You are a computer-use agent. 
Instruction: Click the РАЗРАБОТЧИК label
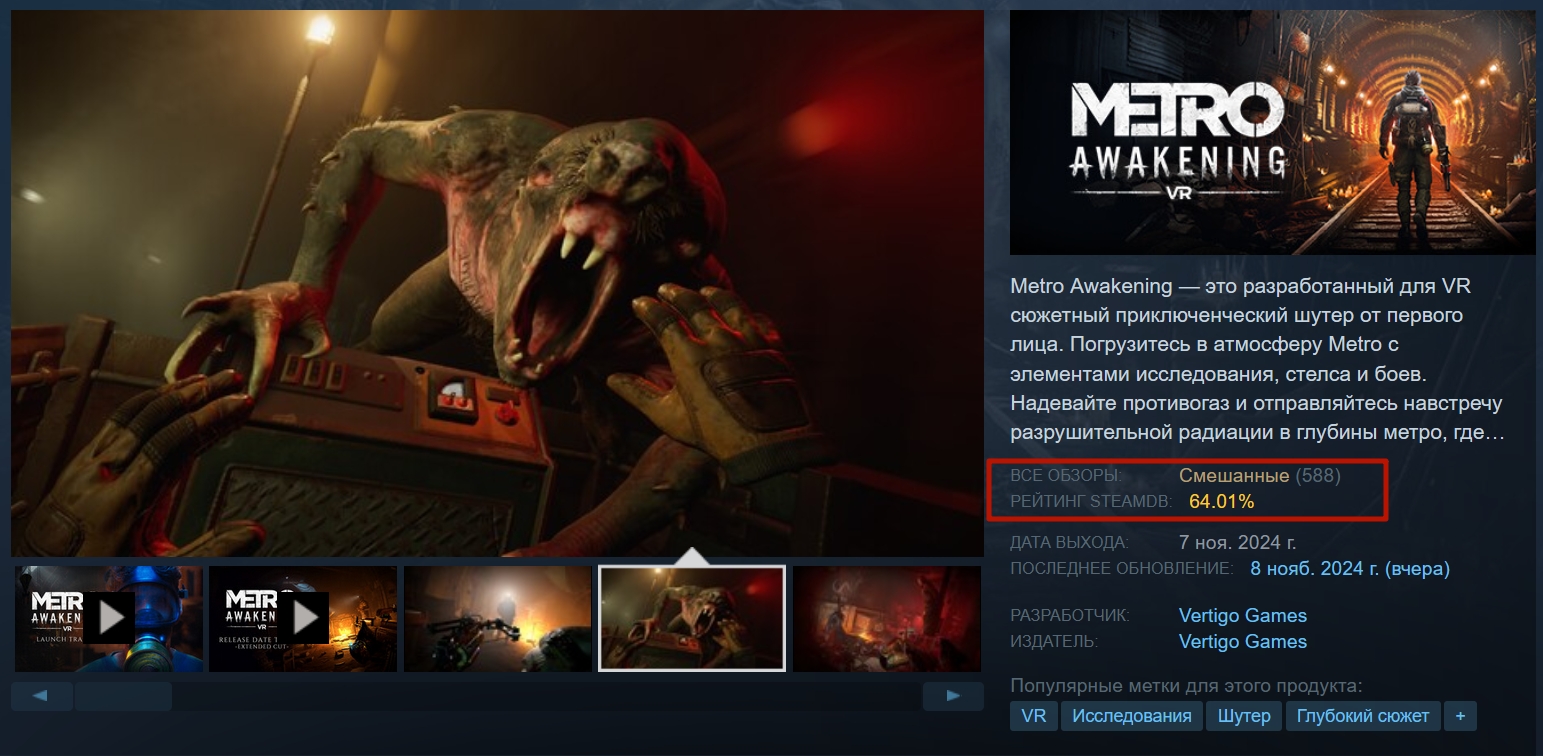pos(1071,615)
